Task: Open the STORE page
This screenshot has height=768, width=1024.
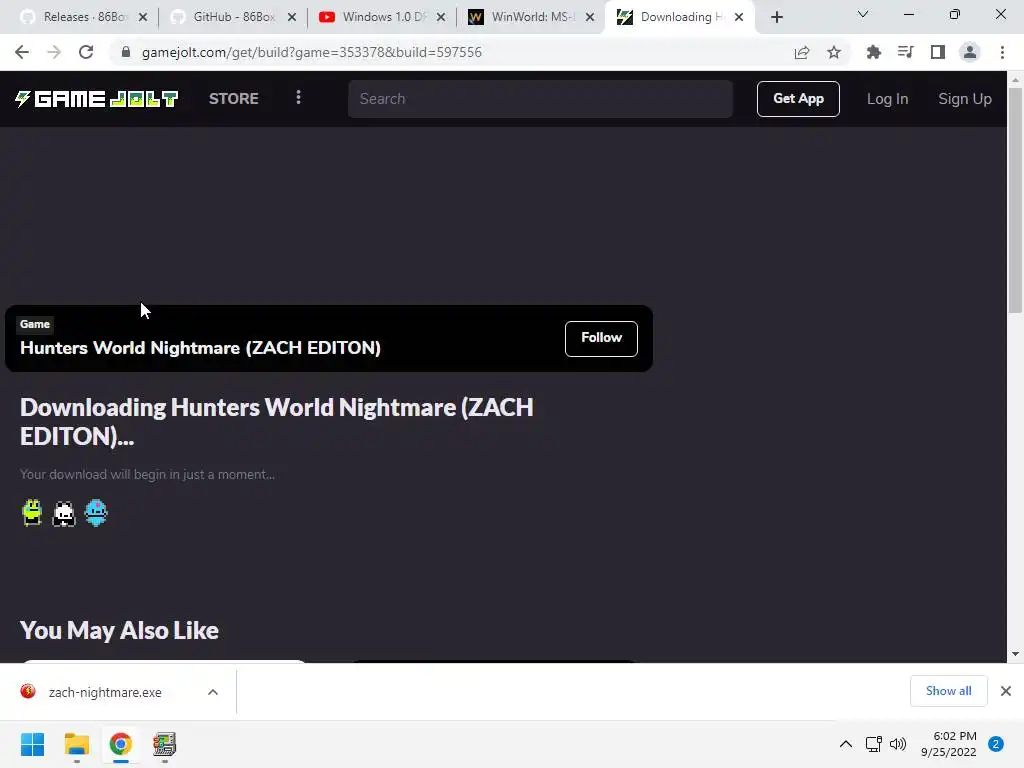Action: click(x=234, y=99)
